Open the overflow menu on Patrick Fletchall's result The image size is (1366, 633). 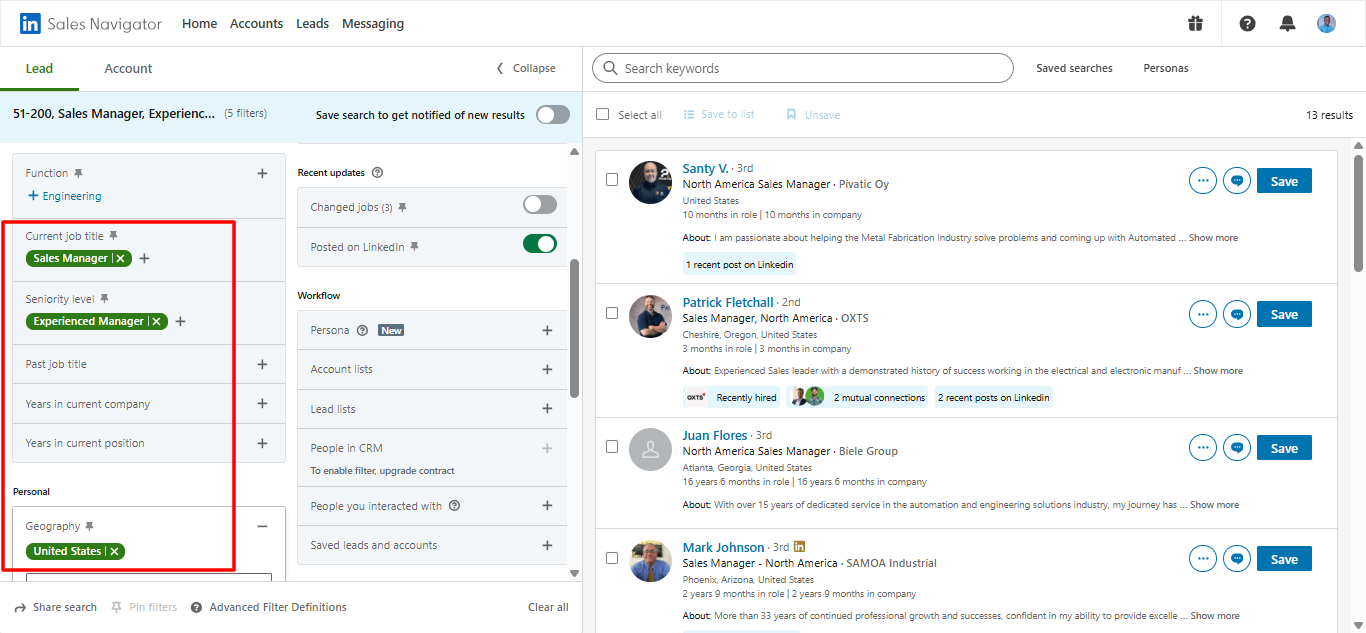1202,314
